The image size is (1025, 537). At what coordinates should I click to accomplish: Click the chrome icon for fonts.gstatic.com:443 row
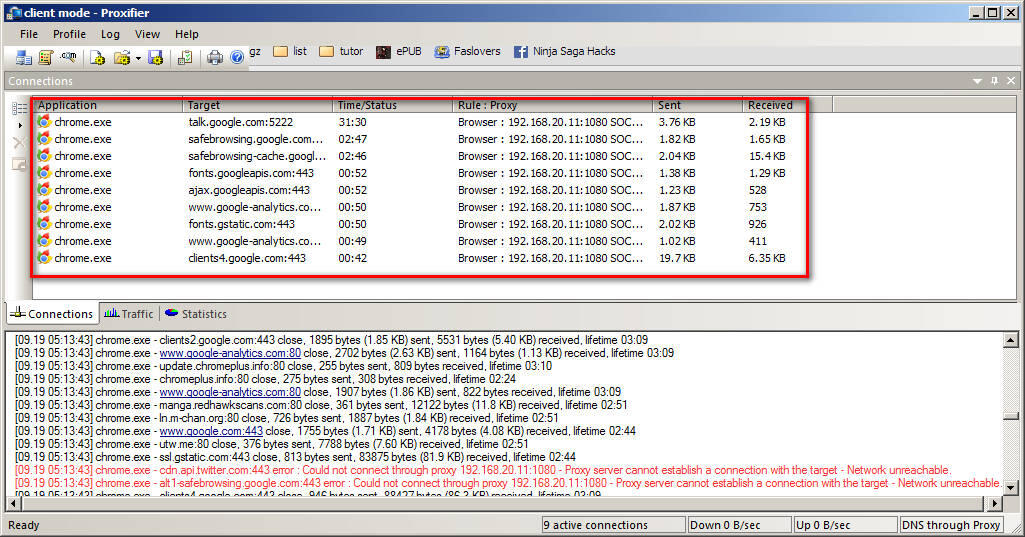tap(44, 224)
